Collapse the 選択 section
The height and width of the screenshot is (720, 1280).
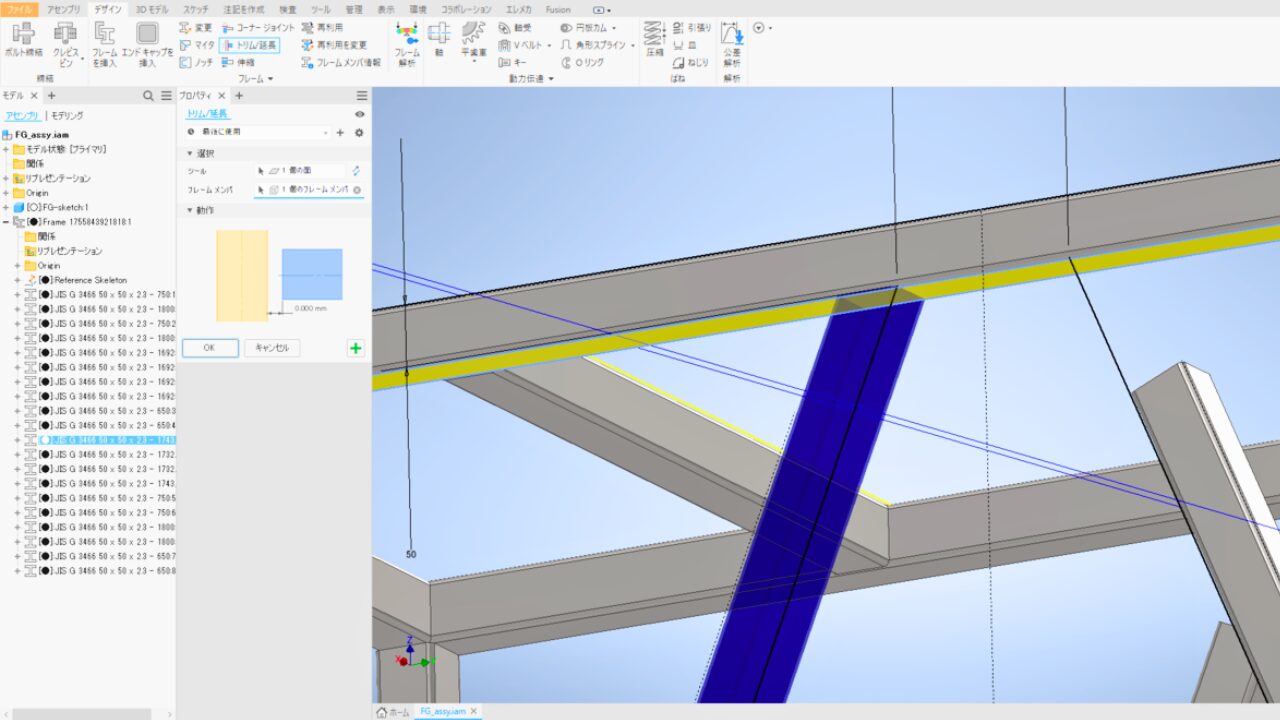point(188,153)
